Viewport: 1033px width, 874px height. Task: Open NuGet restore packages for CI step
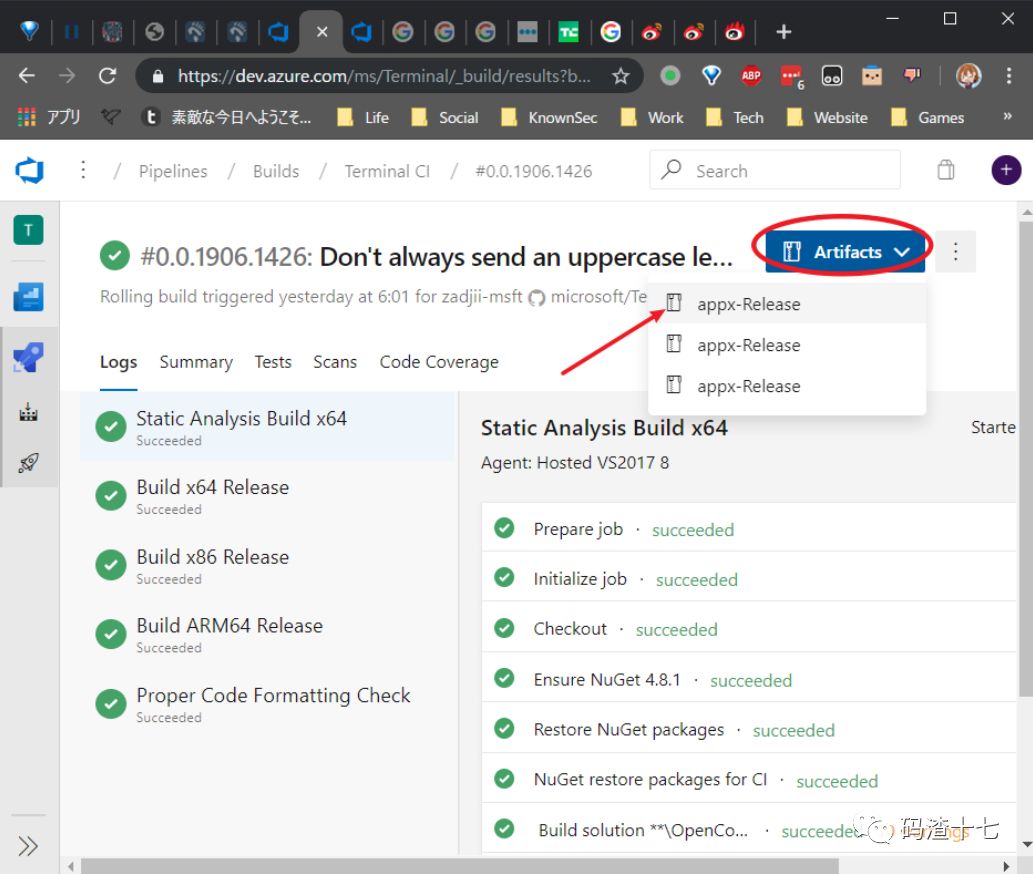coord(748,779)
